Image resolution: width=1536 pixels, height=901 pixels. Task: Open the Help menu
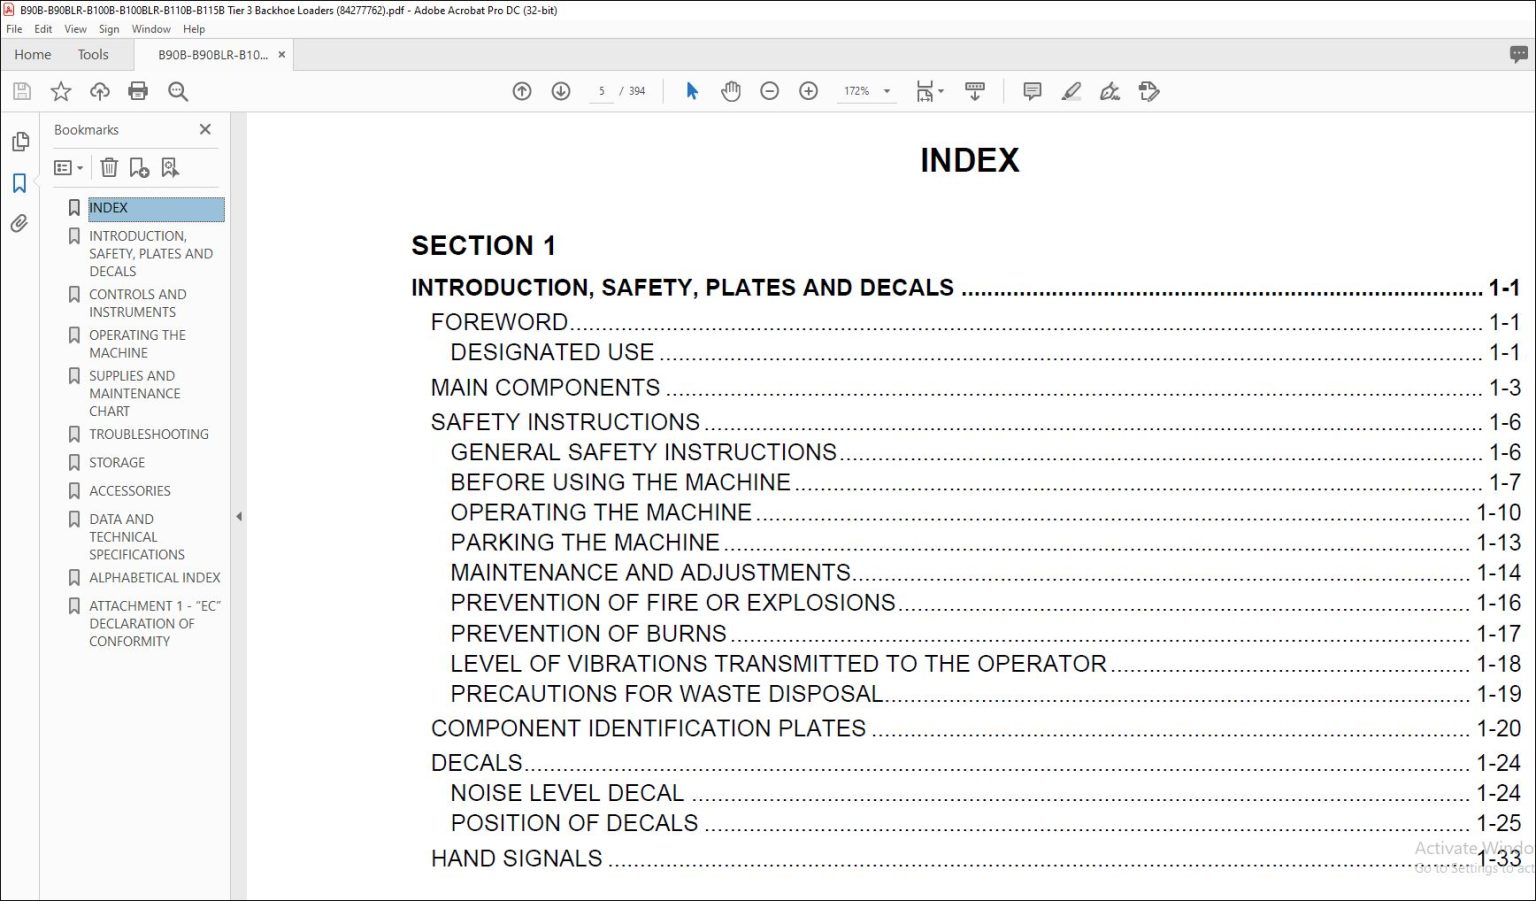pyautogui.click(x=194, y=29)
